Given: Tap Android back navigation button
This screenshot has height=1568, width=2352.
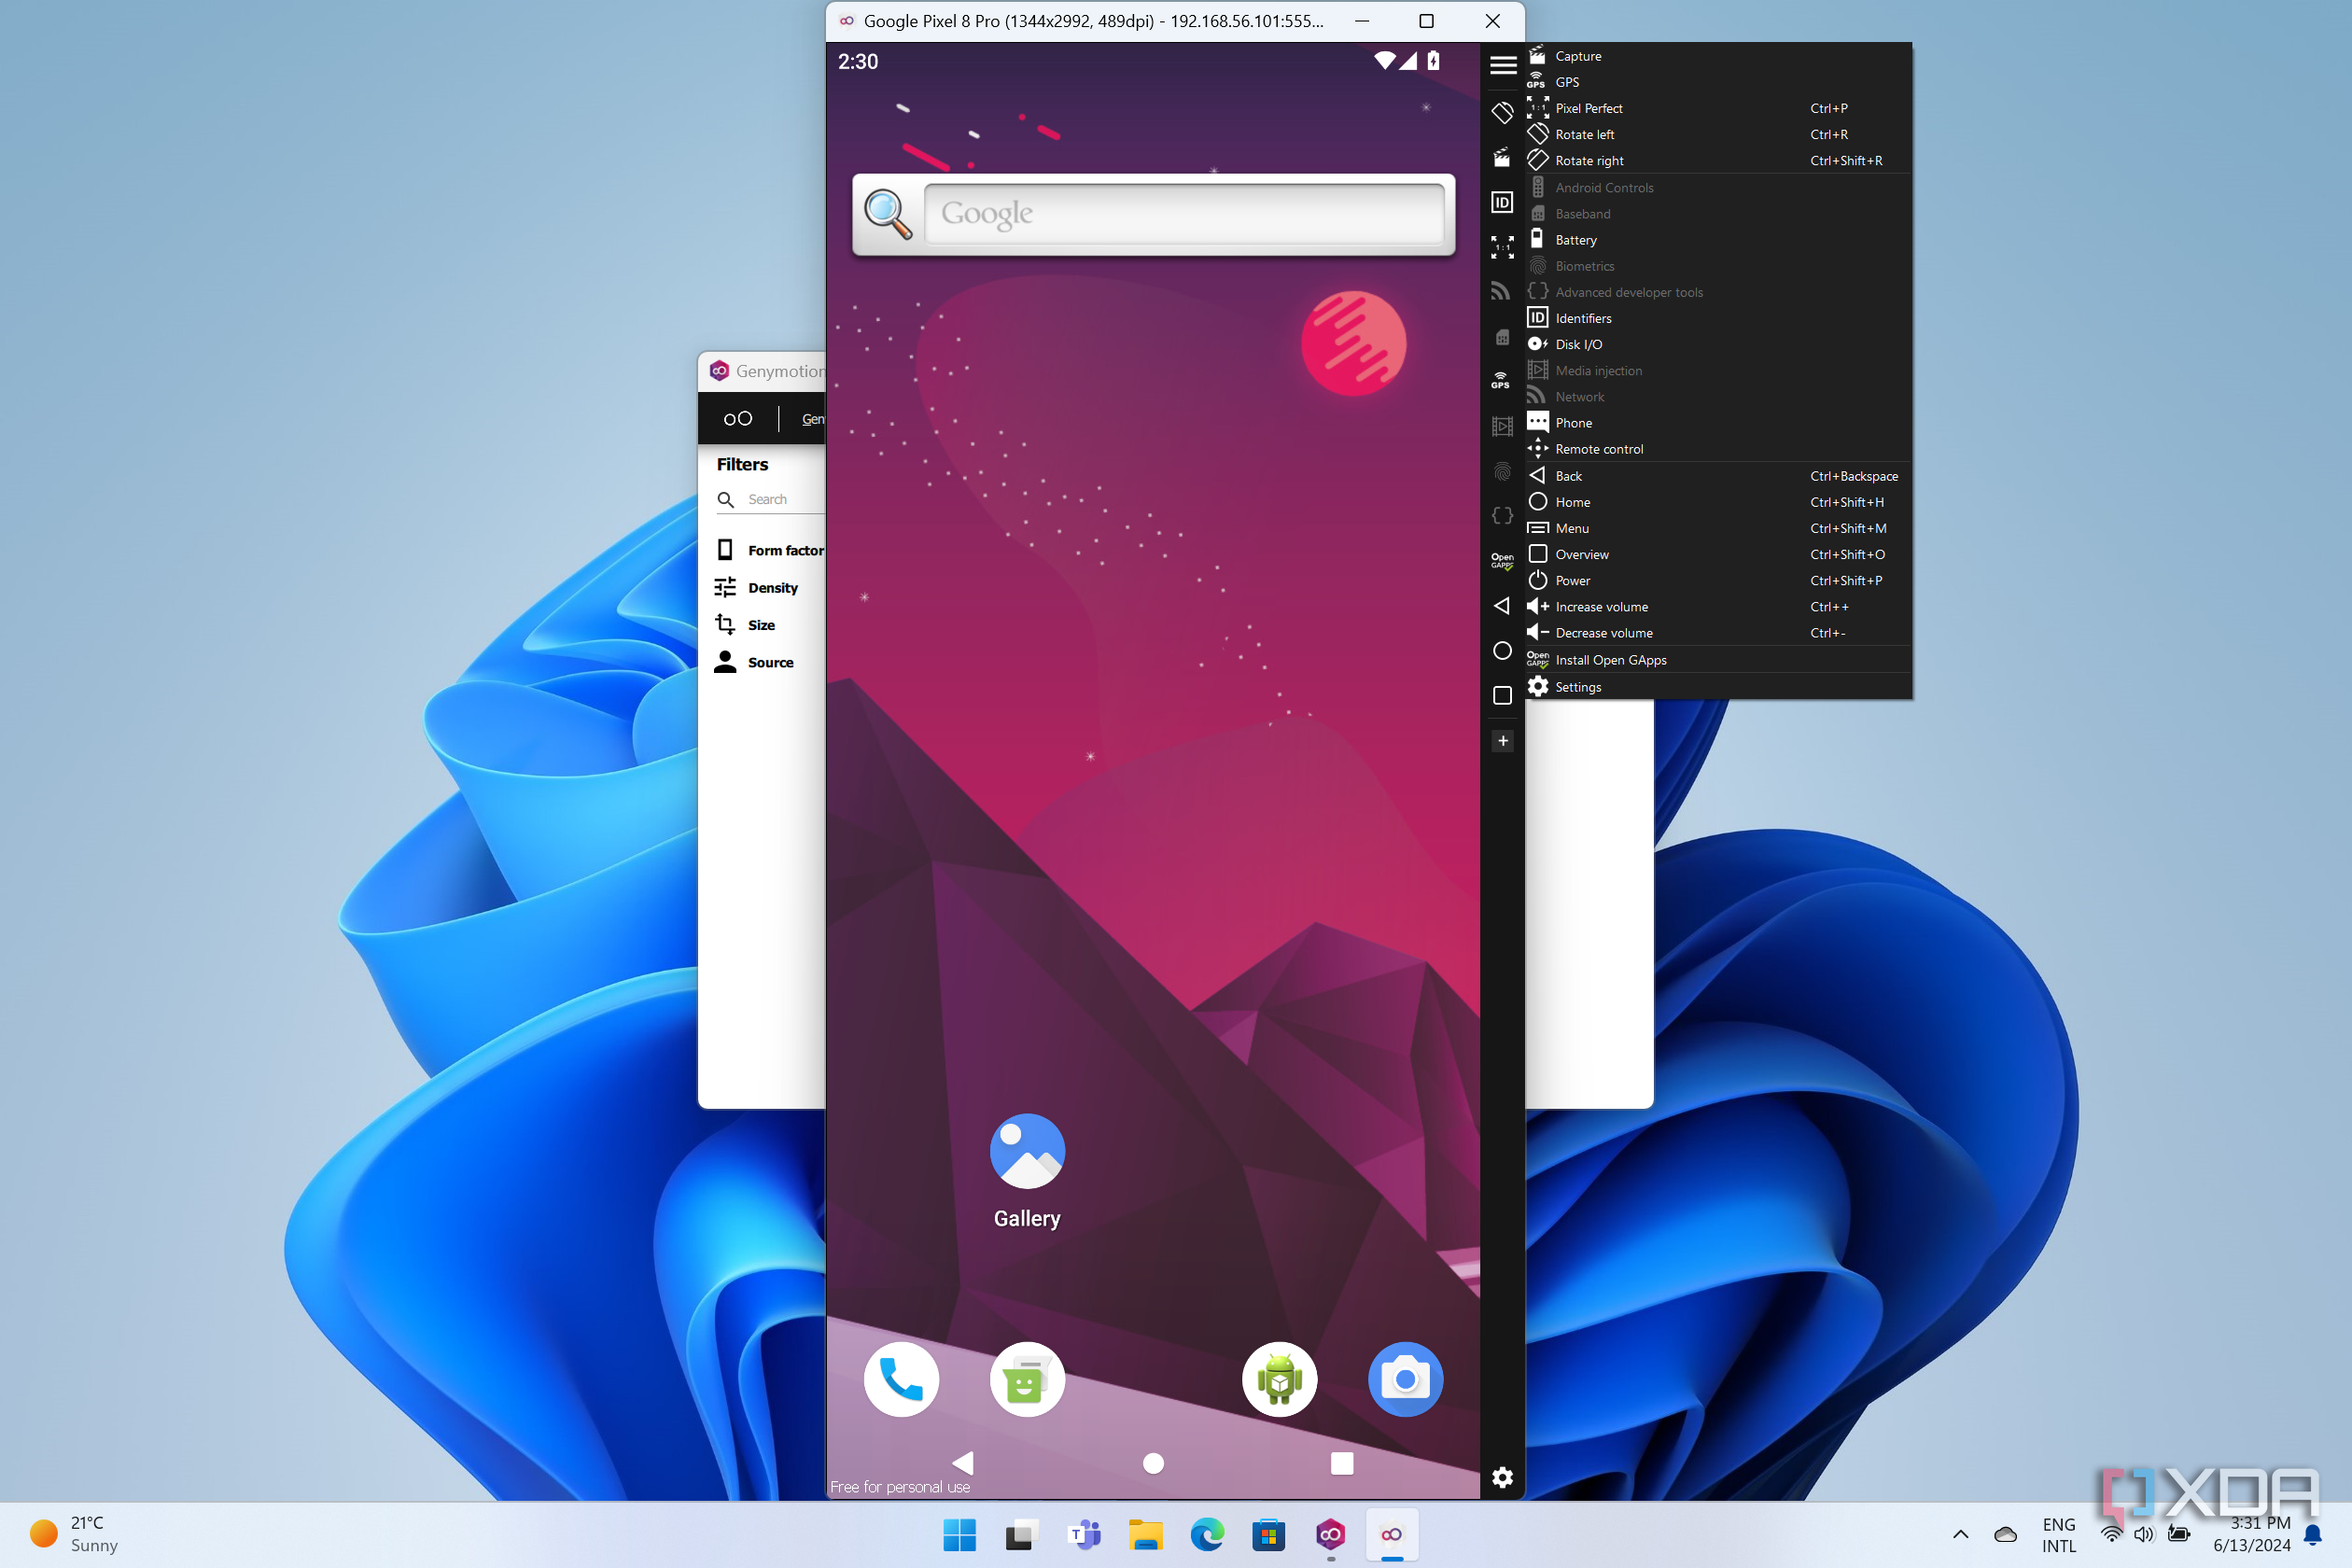Looking at the screenshot, I should tap(963, 1463).
